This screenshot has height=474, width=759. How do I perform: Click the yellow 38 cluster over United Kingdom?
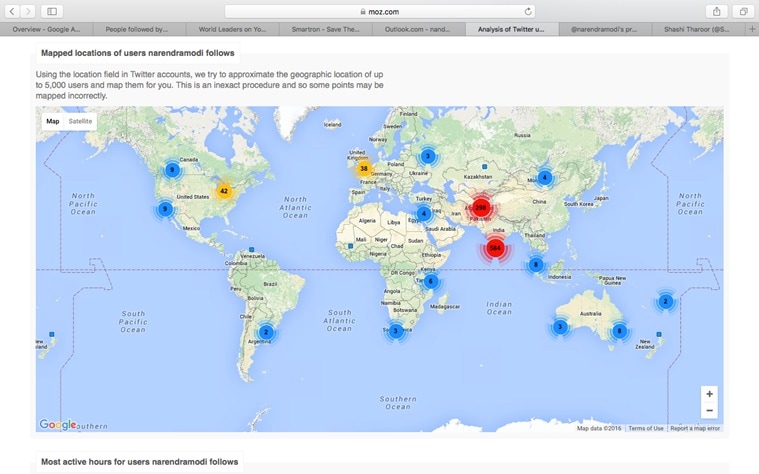click(364, 168)
